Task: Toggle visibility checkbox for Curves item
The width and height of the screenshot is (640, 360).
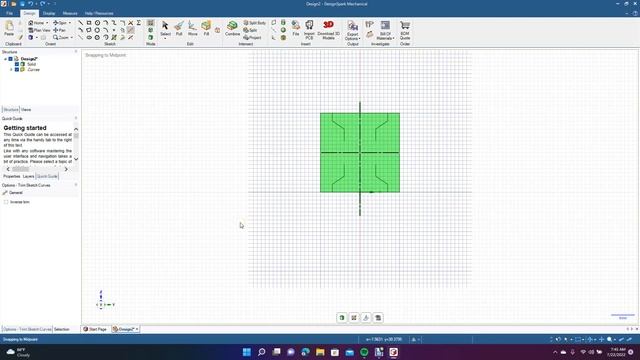Action: point(17,69)
